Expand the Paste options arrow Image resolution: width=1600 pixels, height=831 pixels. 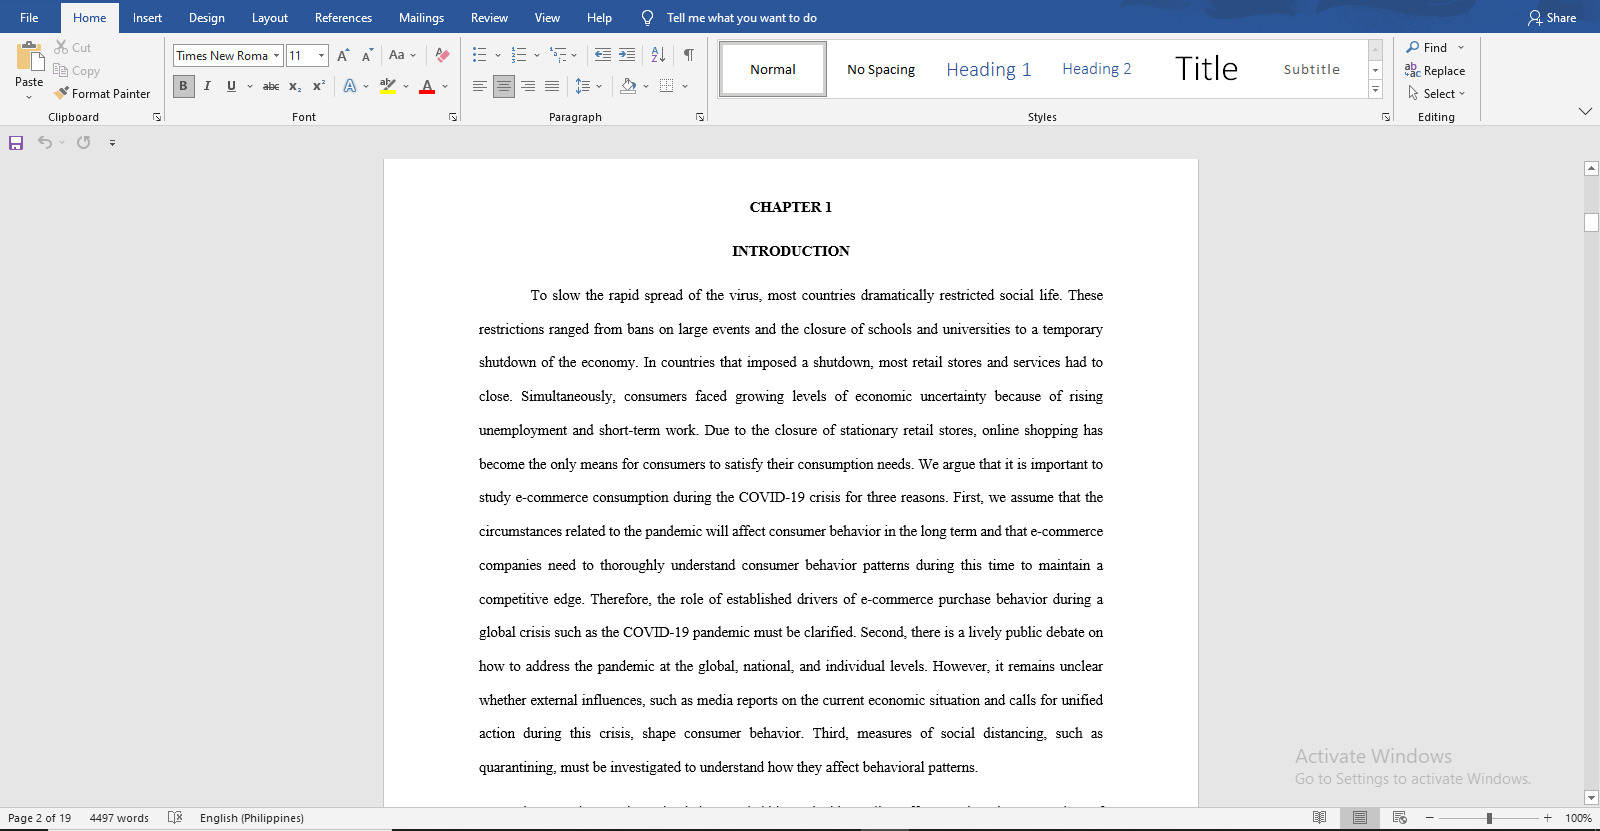tap(29, 97)
